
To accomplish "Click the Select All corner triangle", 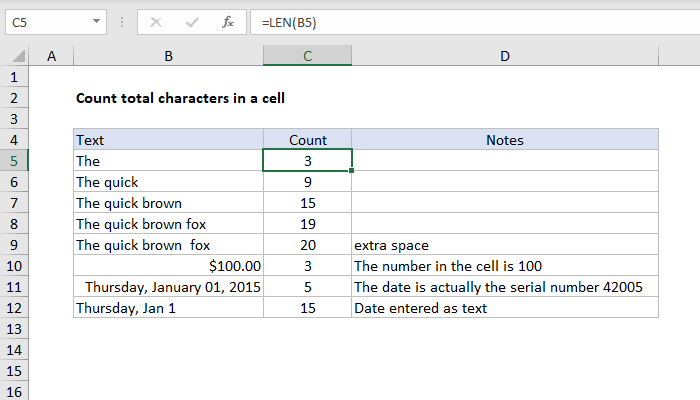I will 17,56.
